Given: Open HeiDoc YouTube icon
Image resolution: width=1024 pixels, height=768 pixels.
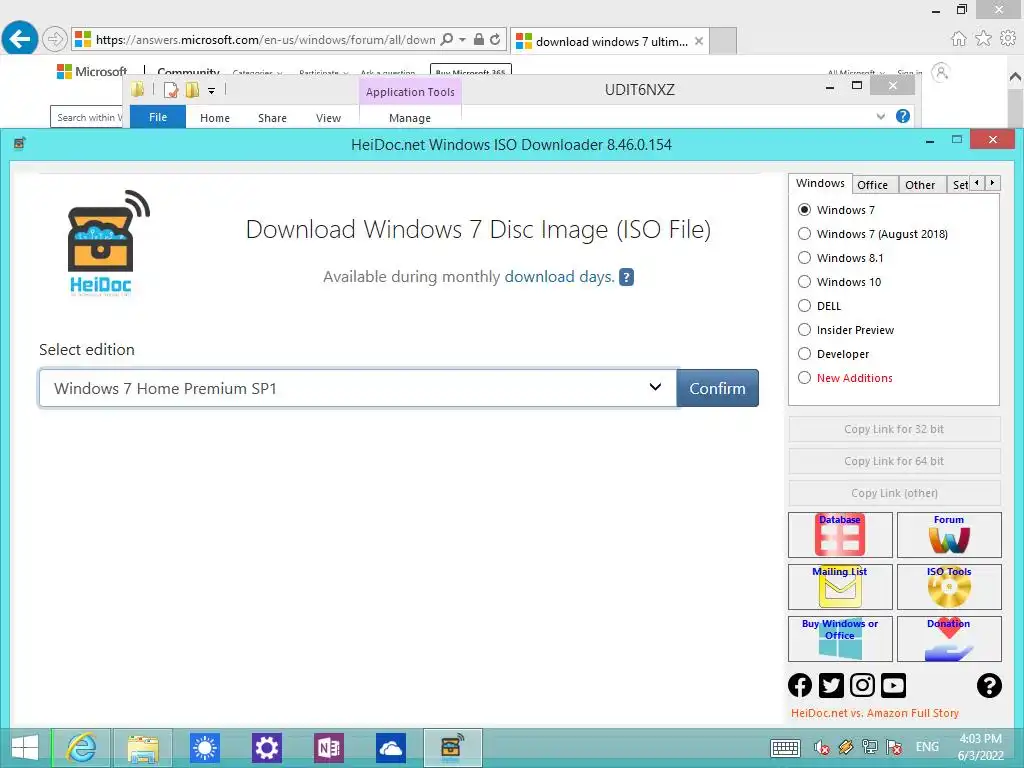Looking at the screenshot, I should (x=893, y=685).
